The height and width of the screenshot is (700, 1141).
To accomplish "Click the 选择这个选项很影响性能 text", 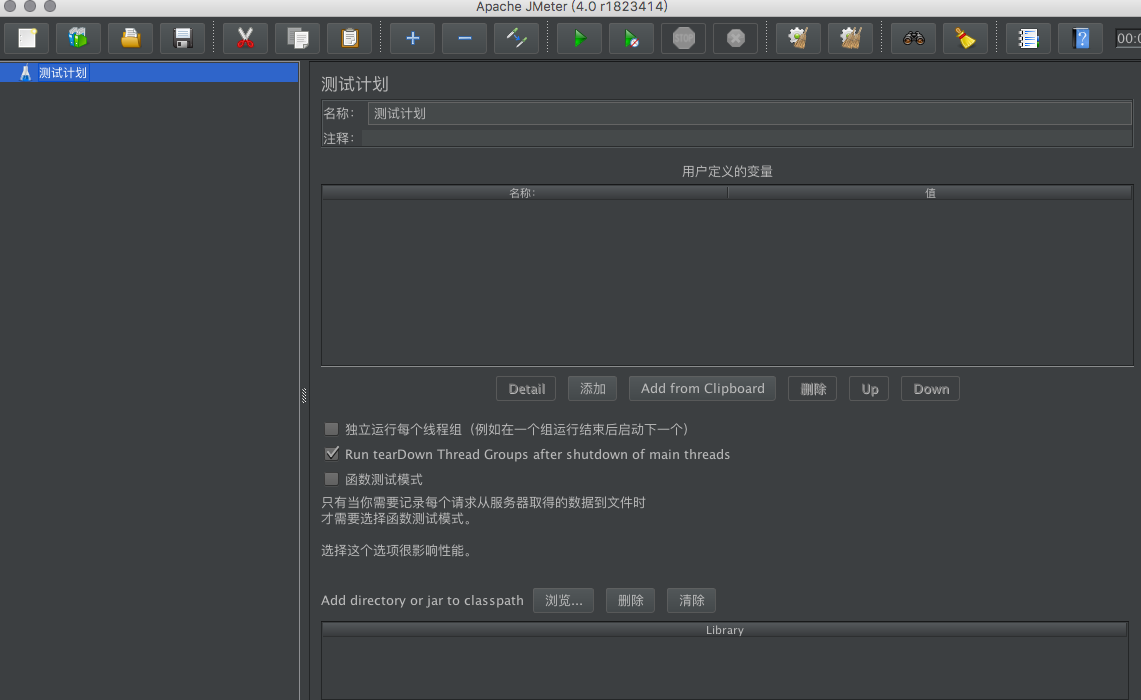I will point(398,551).
